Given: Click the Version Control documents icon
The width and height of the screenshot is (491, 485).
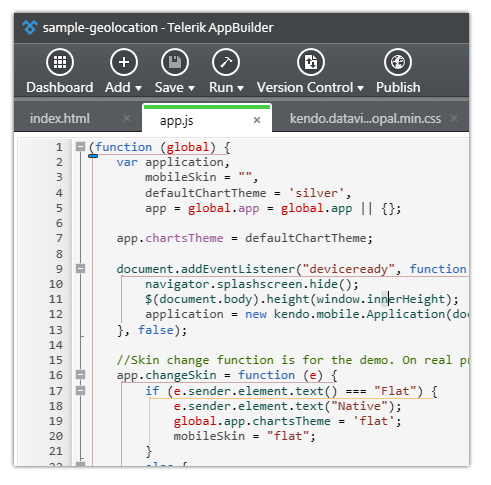Looking at the screenshot, I should [311, 62].
